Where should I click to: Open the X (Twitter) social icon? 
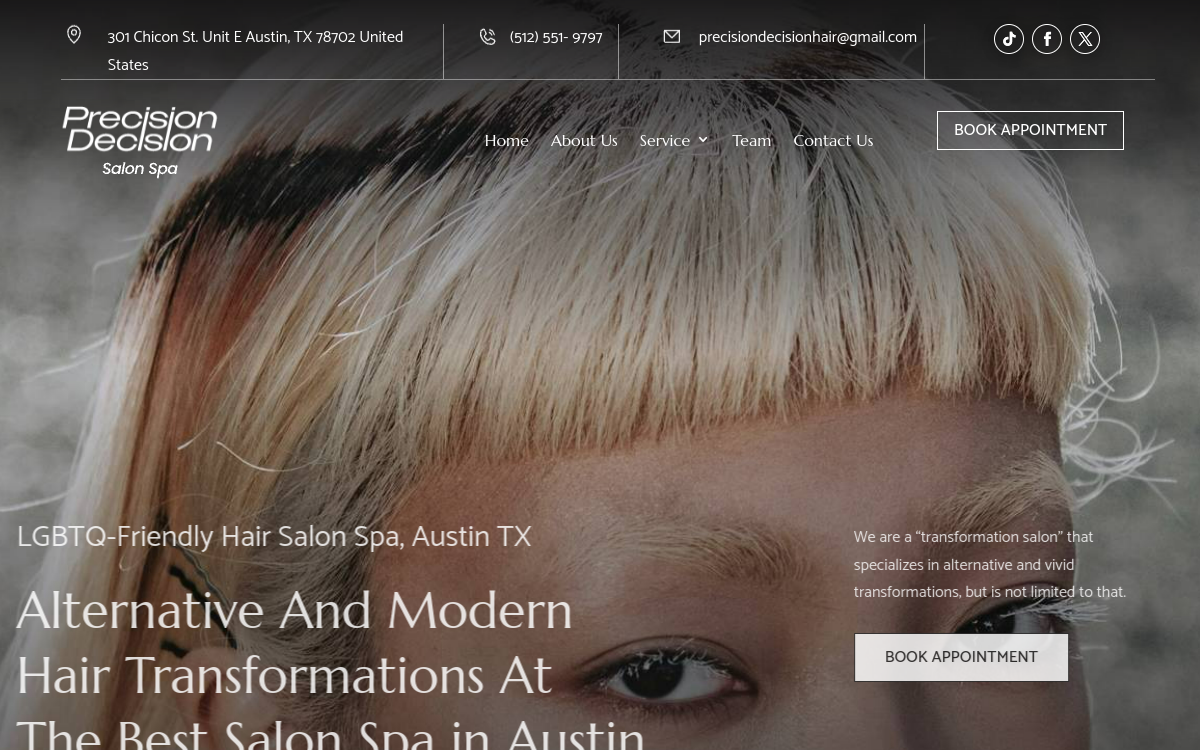coord(1085,39)
